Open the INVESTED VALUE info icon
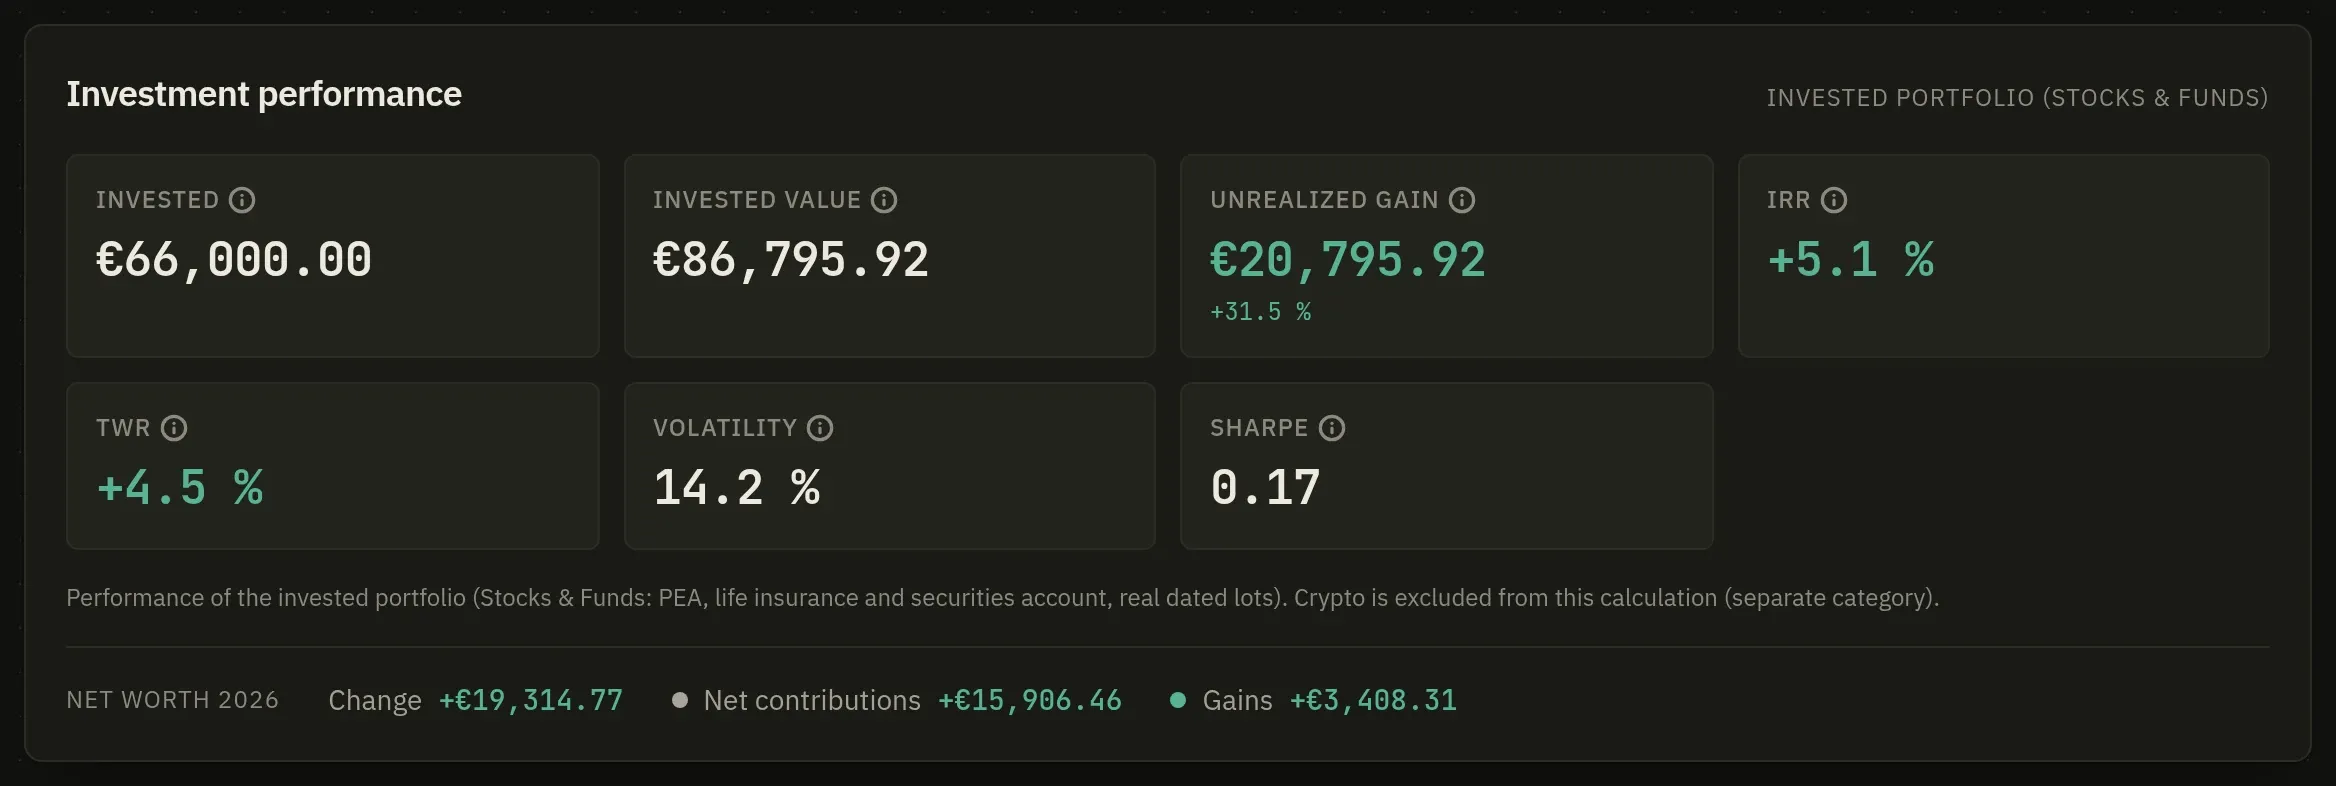 pos(884,200)
